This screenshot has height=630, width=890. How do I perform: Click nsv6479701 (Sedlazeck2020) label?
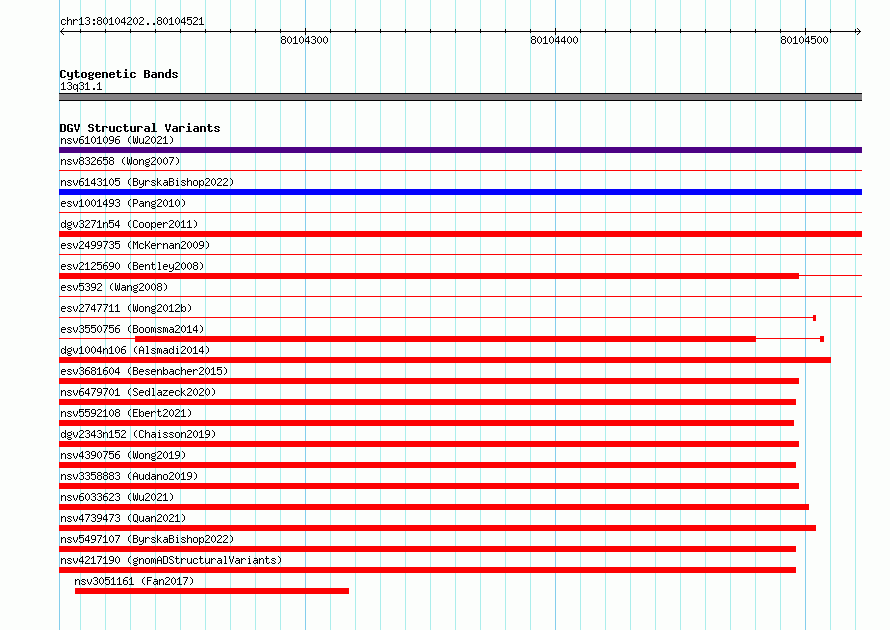click(138, 392)
